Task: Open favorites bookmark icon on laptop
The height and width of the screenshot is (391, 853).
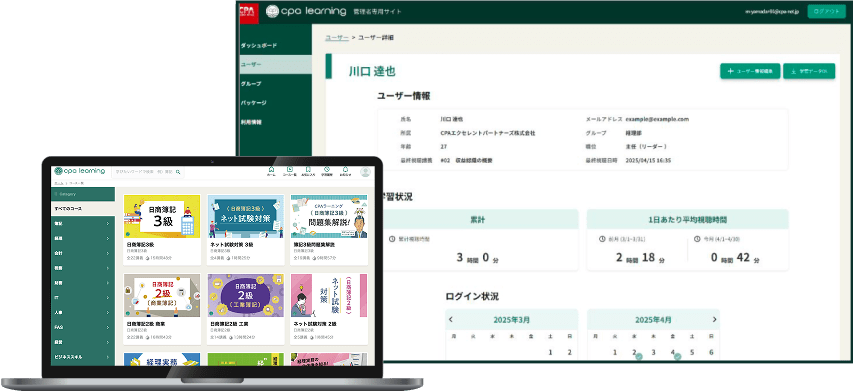Action: coord(308,170)
